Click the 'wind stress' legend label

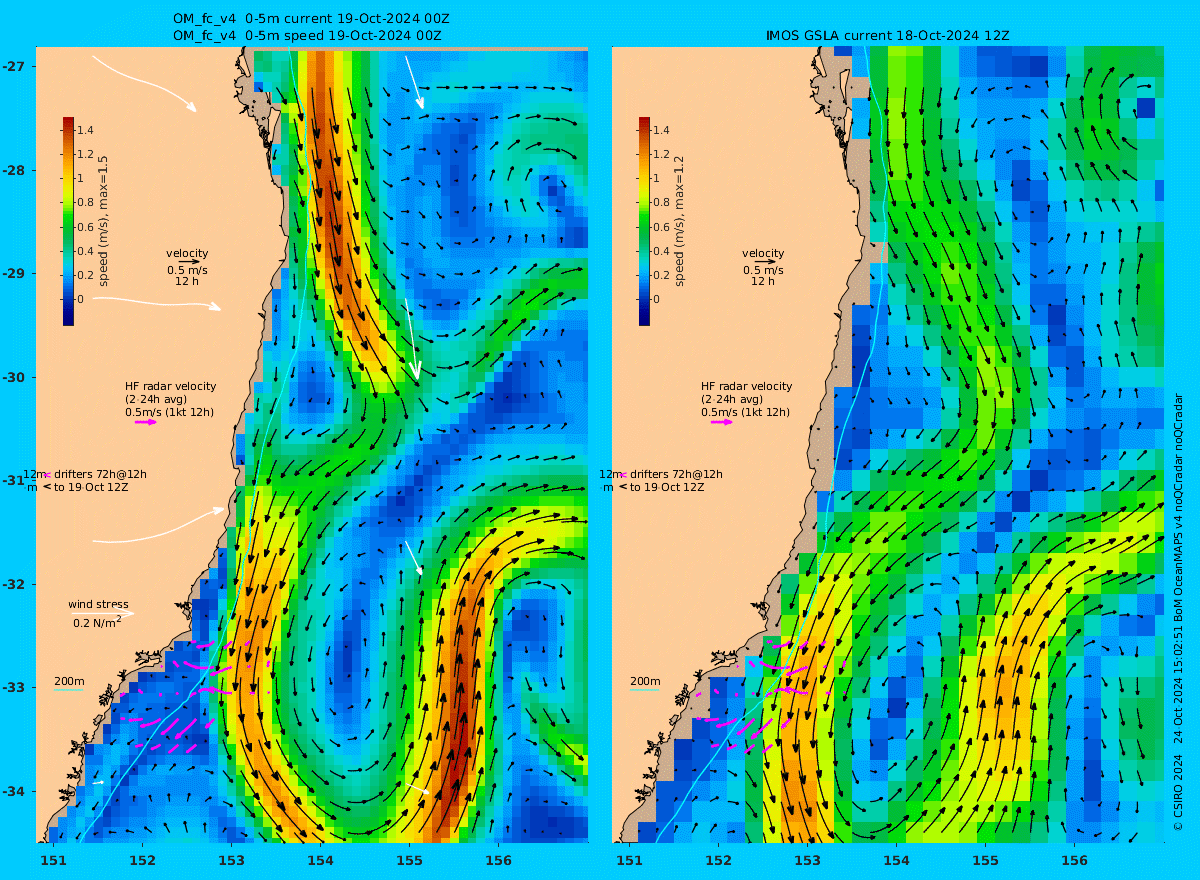click(x=98, y=604)
